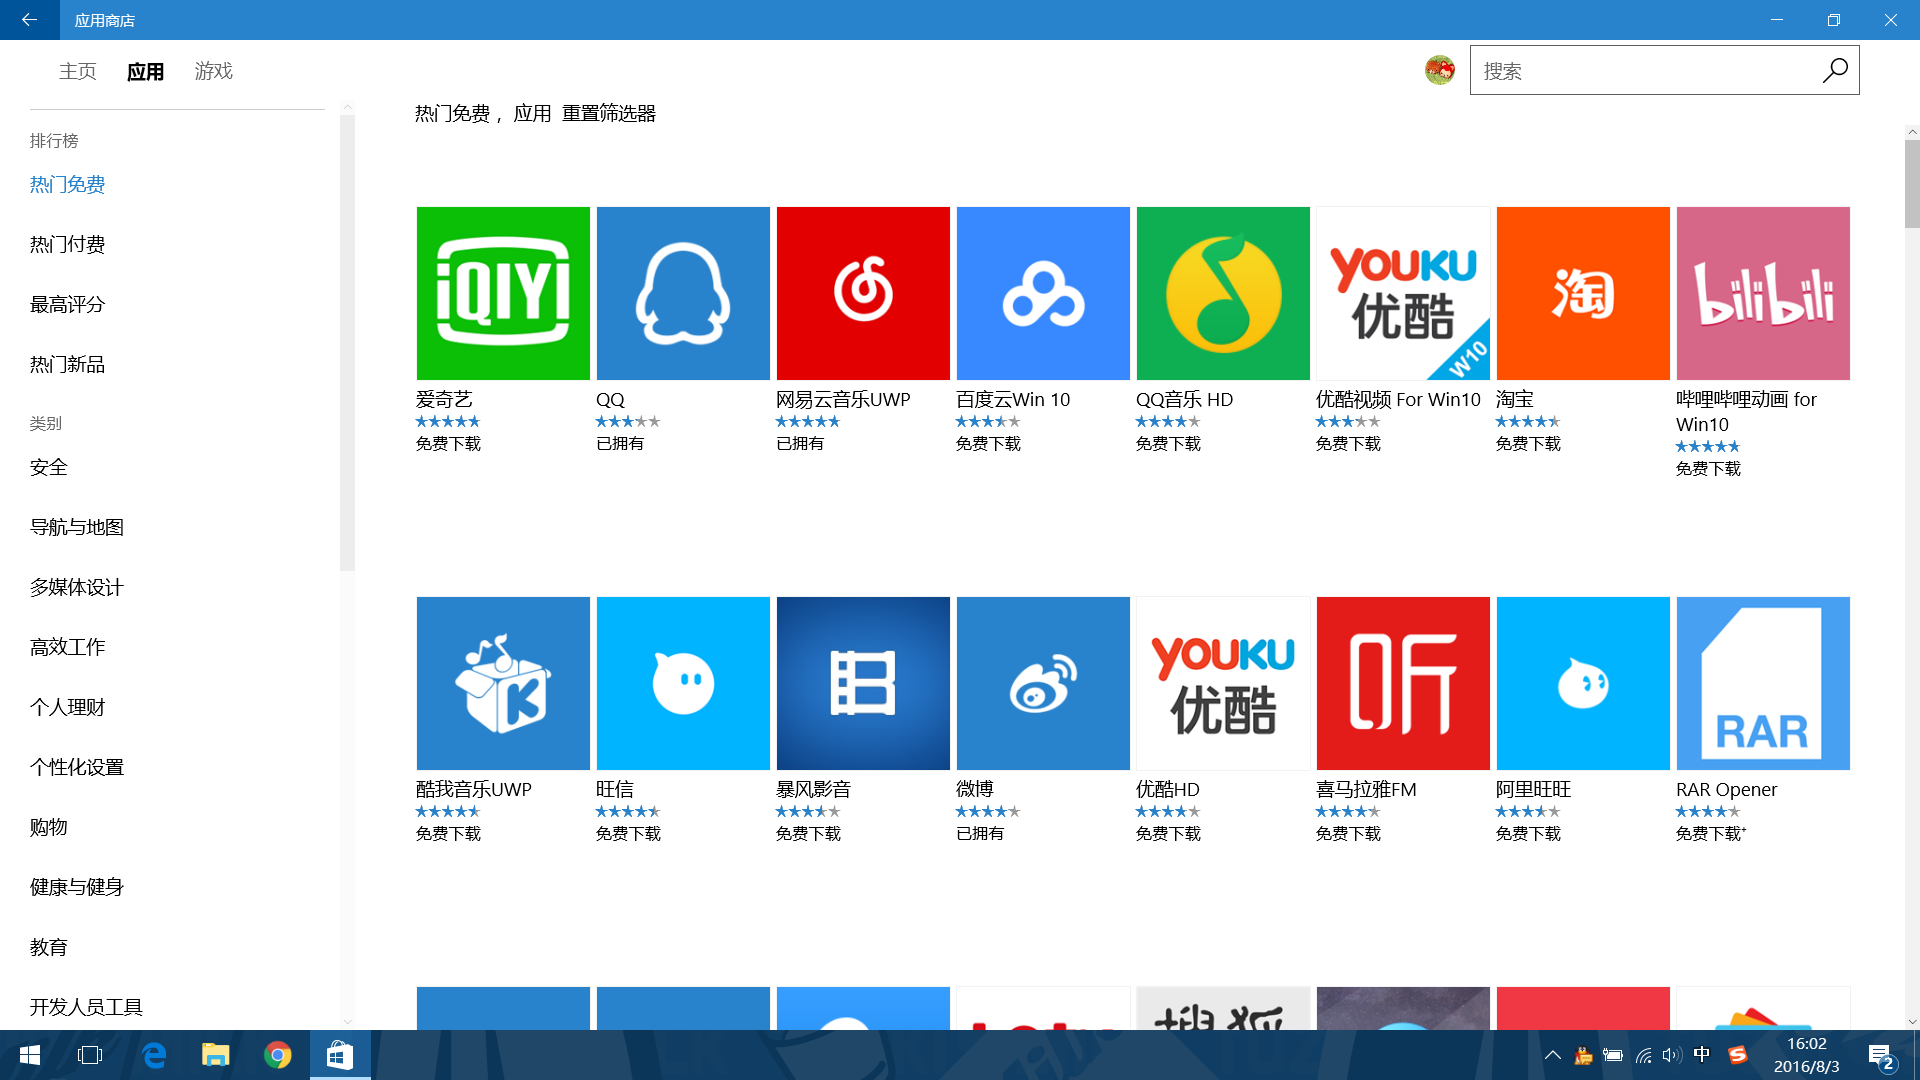Viewport: 1920px width, 1080px height.
Task: Open the user account avatar
Action: [x=1440, y=70]
